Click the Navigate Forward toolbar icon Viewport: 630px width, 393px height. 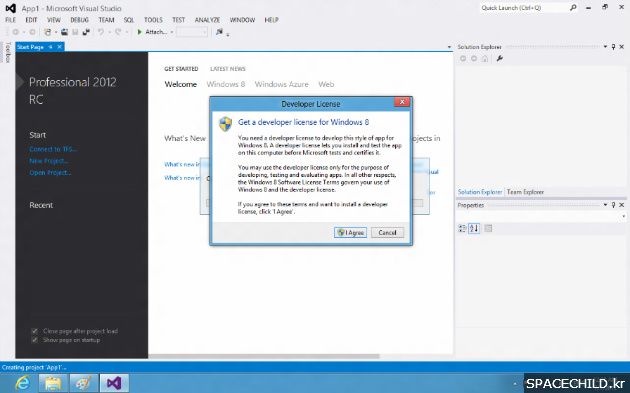33,32
